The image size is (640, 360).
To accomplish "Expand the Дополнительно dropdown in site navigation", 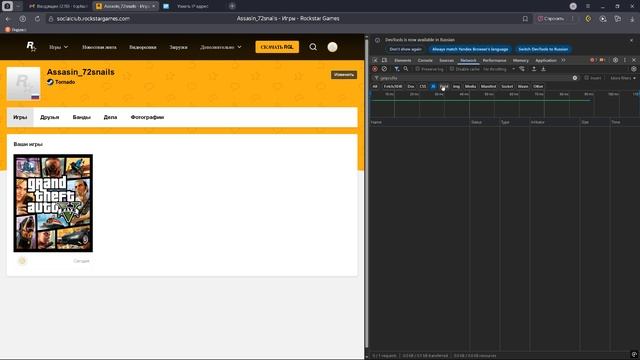I will coord(221,47).
